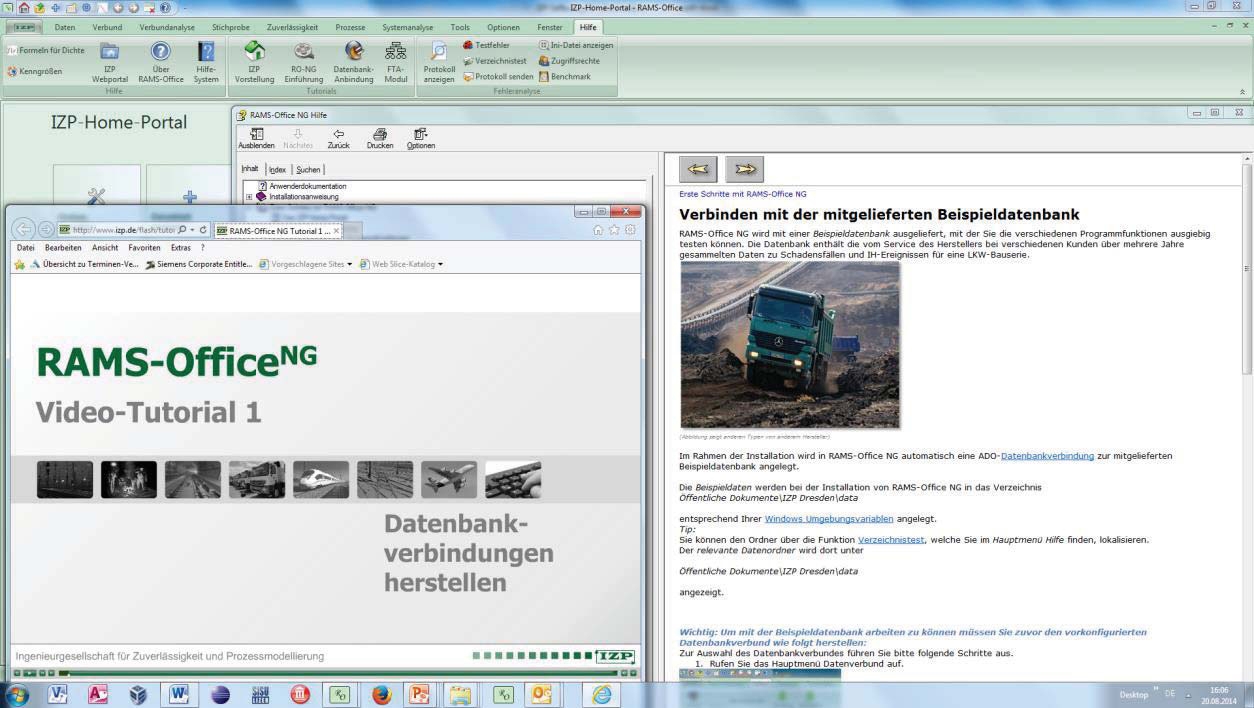Go to previous help page arrow

click(698, 169)
